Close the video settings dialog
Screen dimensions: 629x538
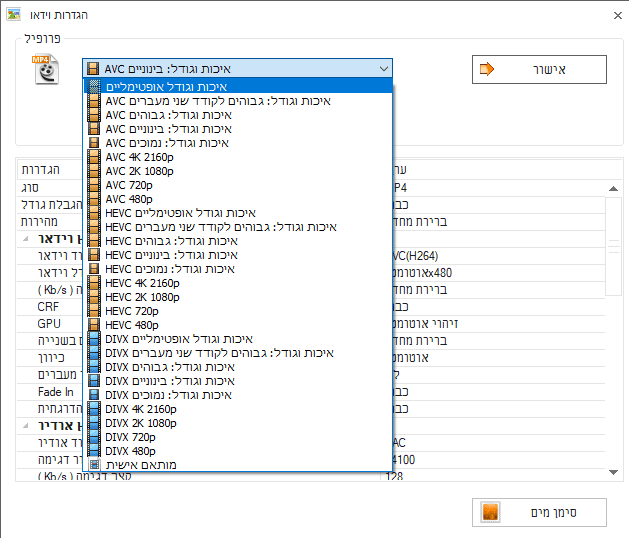click(x=617, y=15)
